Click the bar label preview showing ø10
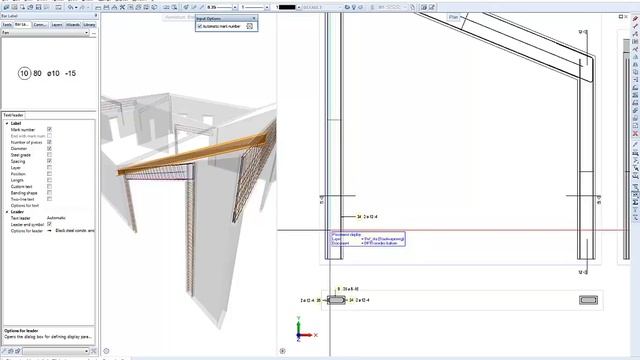640x360 pixels. tap(47, 73)
